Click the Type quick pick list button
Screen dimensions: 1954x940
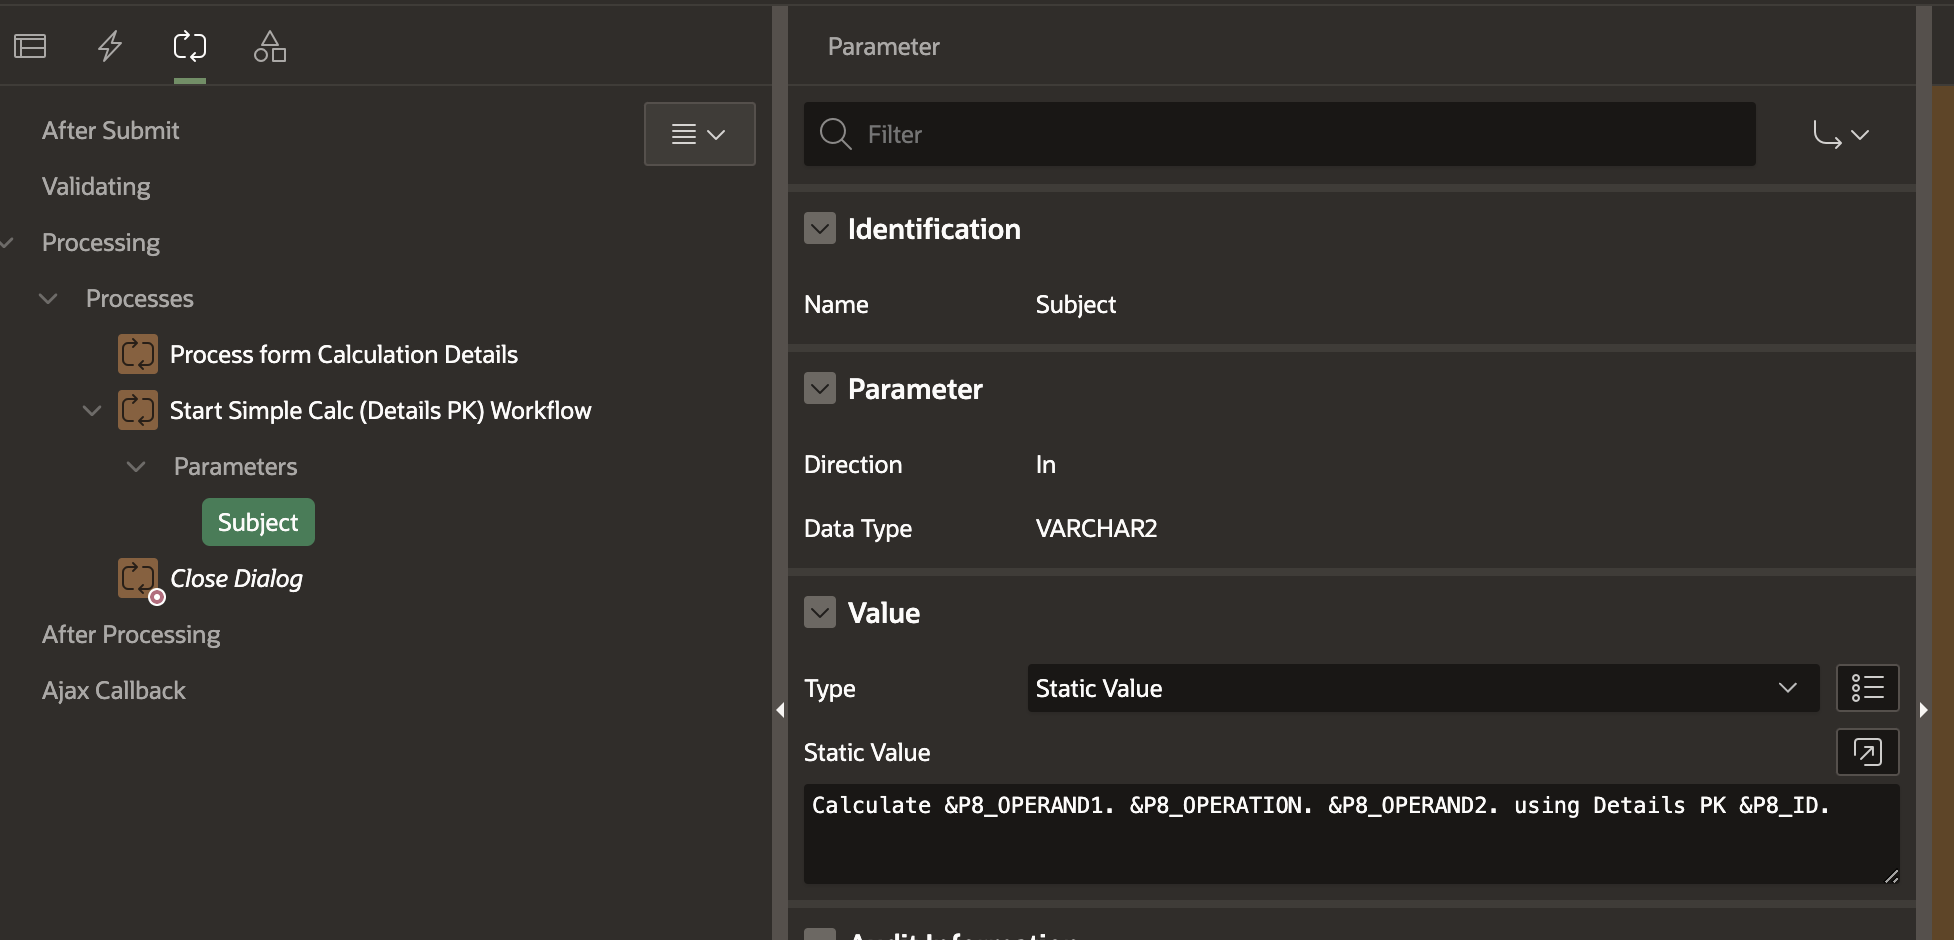click(1868, 688)
